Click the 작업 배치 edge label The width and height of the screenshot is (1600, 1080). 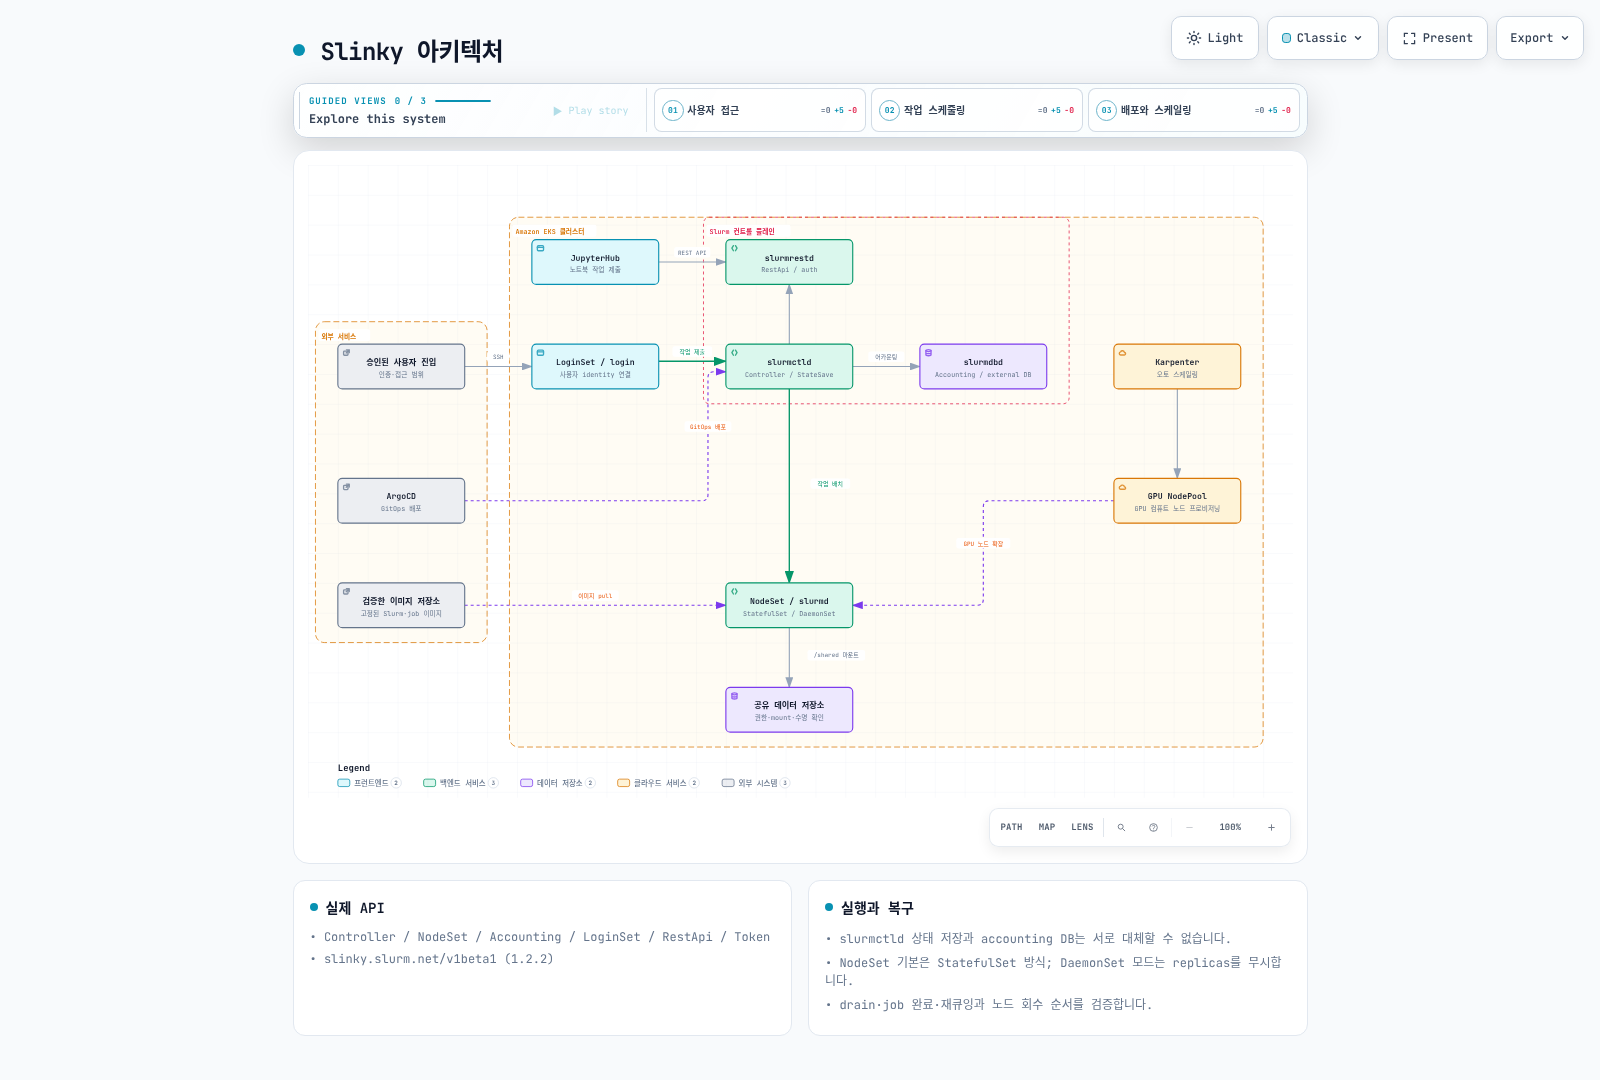click(x=830, y=484)
